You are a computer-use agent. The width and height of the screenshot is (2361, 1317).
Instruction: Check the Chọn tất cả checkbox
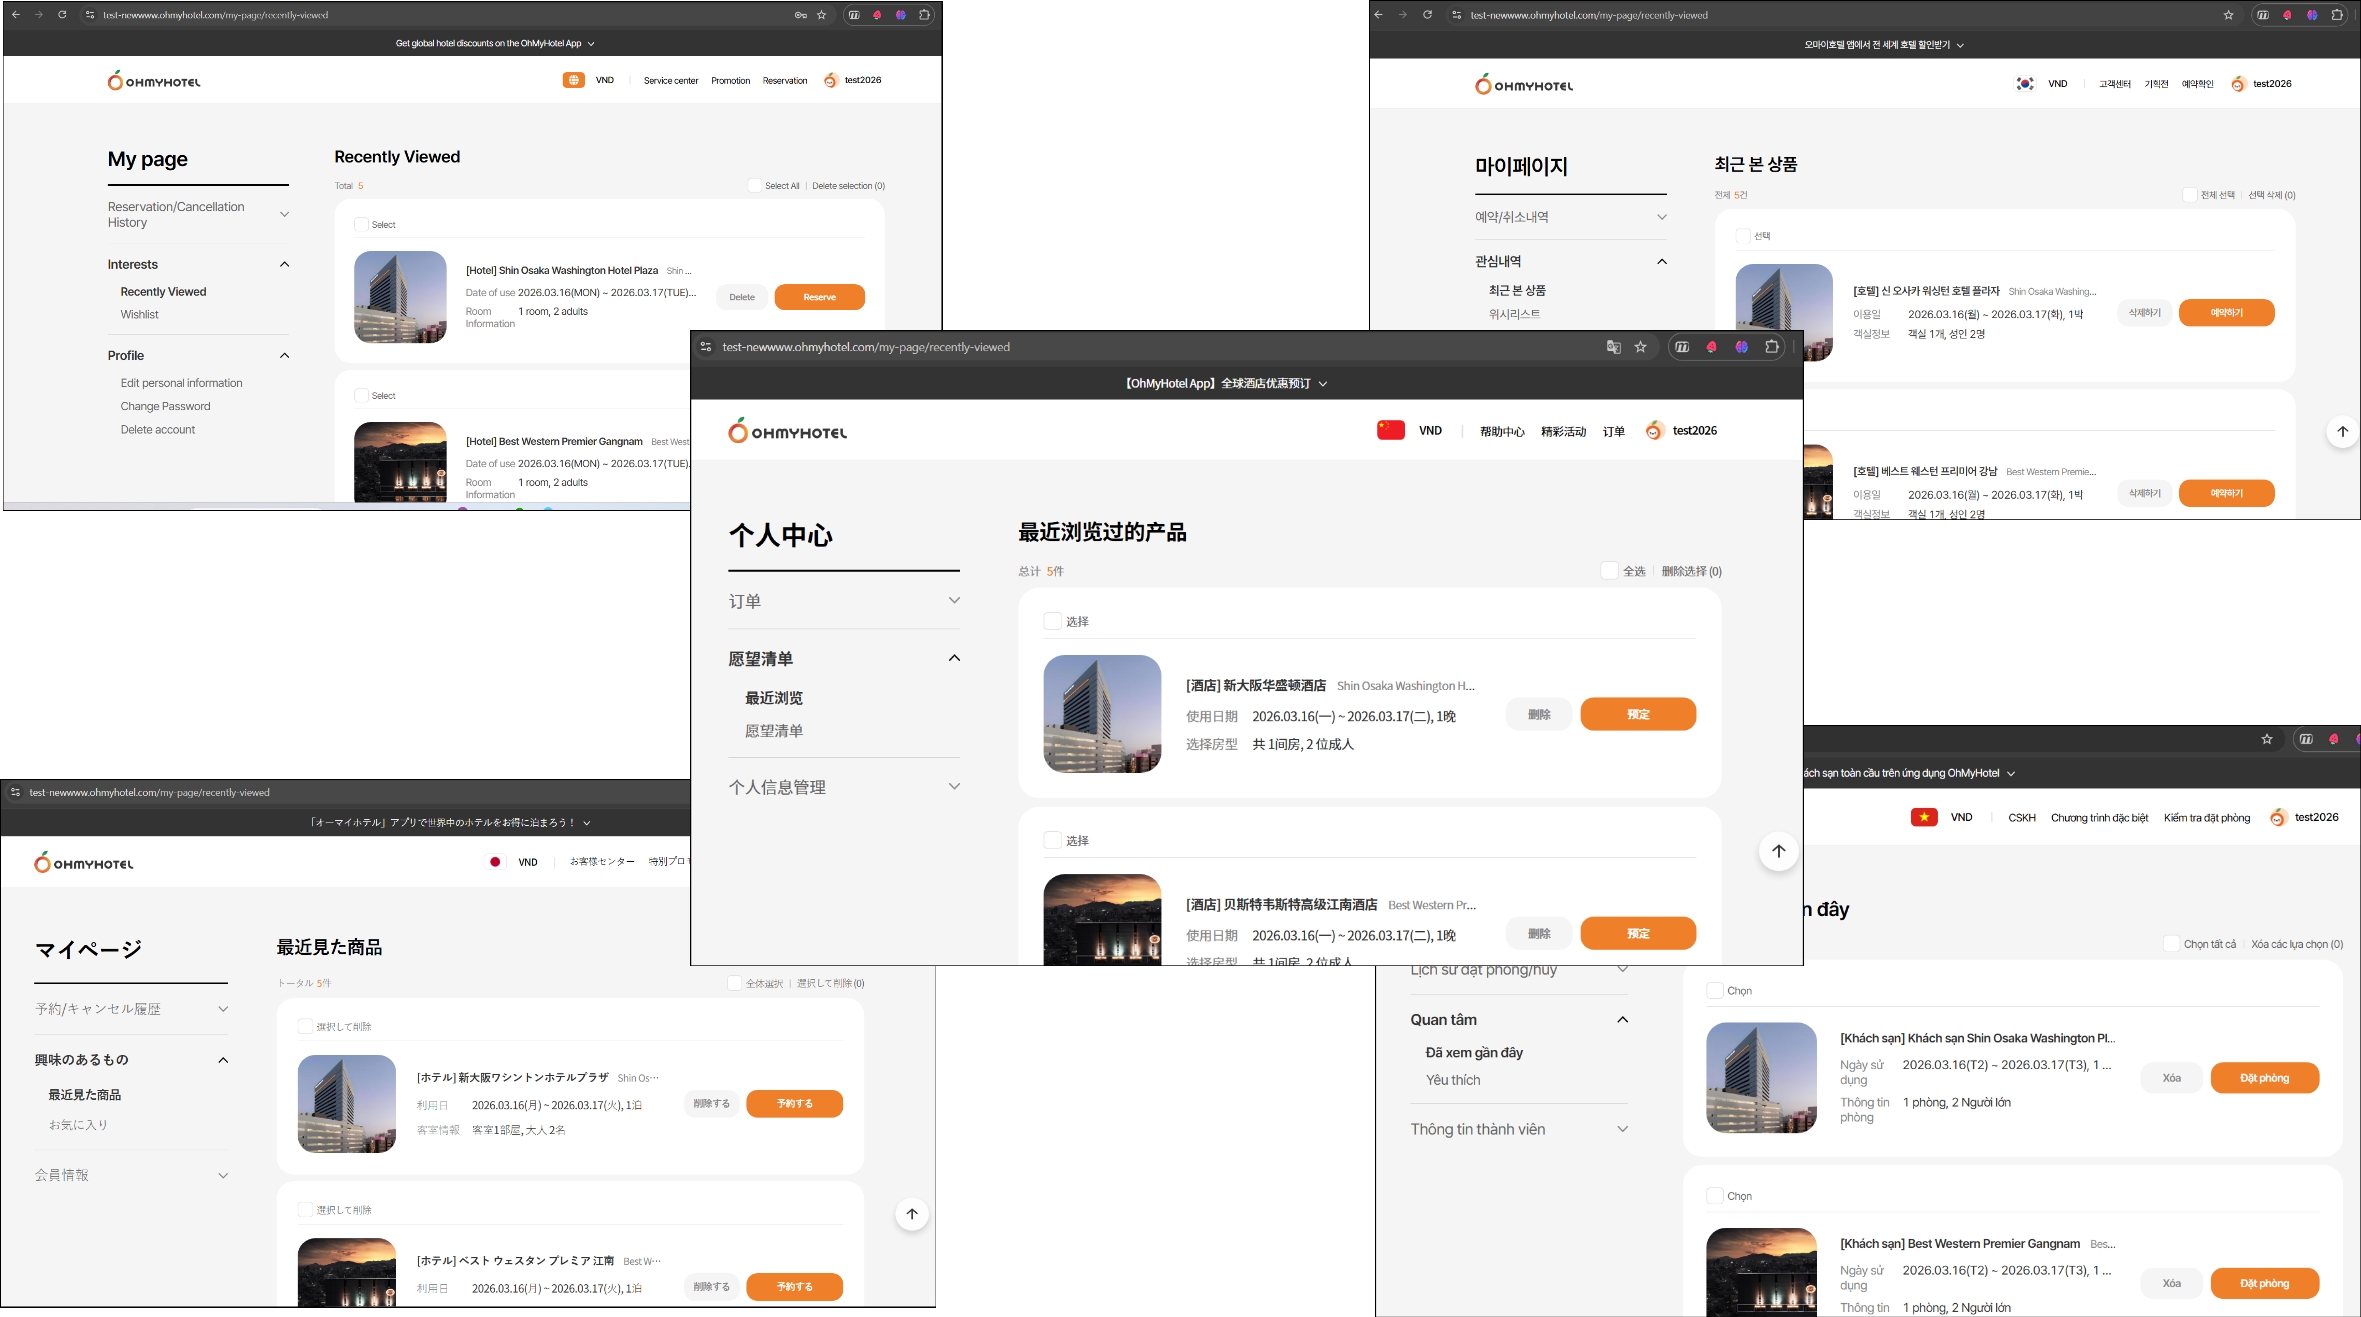[2171, 944]
